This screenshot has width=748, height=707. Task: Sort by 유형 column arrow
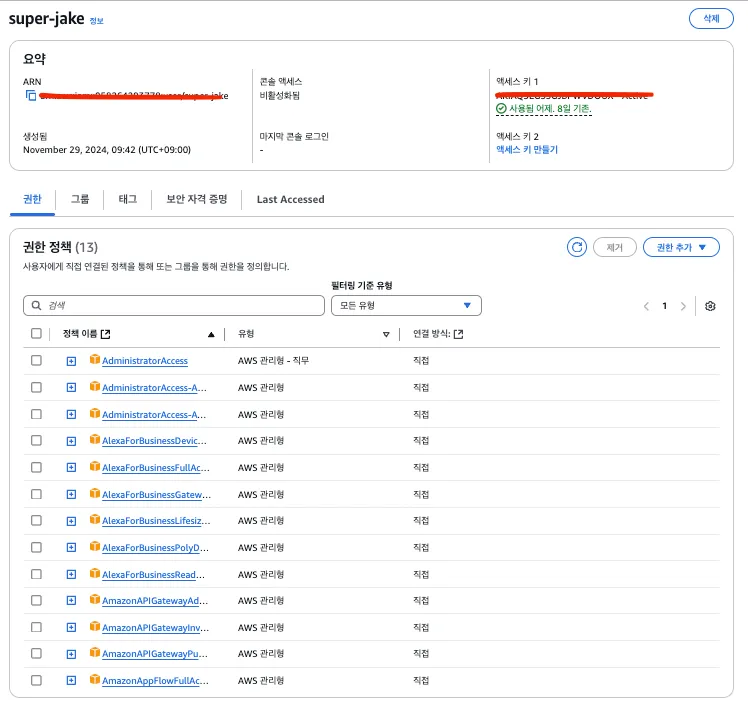click(x=386, y=334)
